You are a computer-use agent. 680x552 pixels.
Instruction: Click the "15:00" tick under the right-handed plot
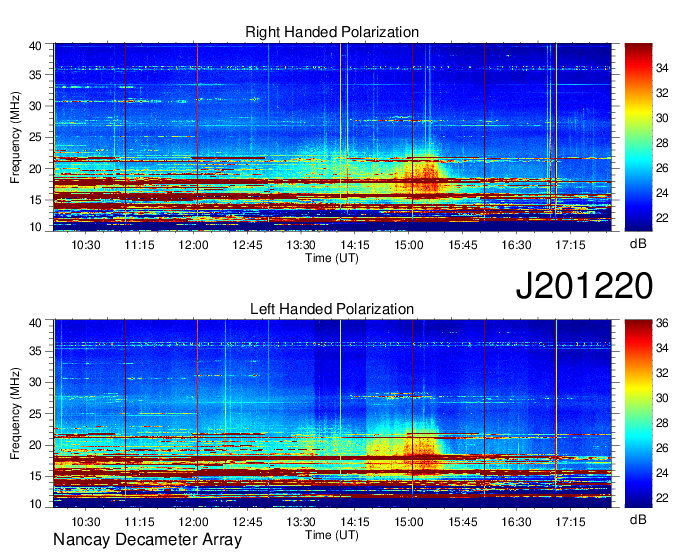pyautogui.click(x=409, y=245)
